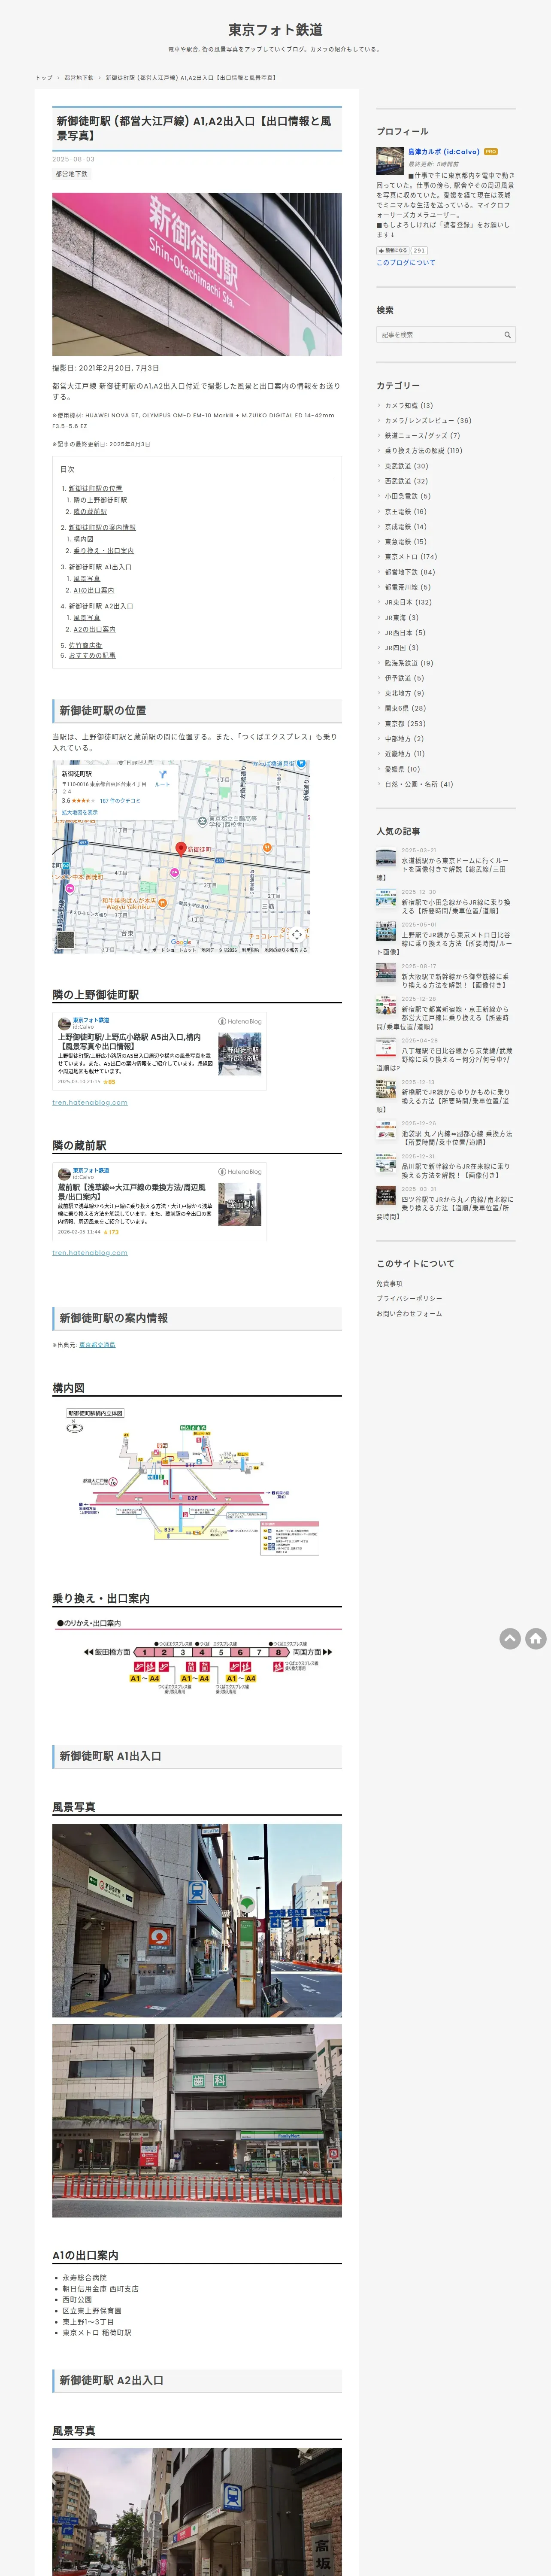Open 東京メトロ (174) category

411,557
